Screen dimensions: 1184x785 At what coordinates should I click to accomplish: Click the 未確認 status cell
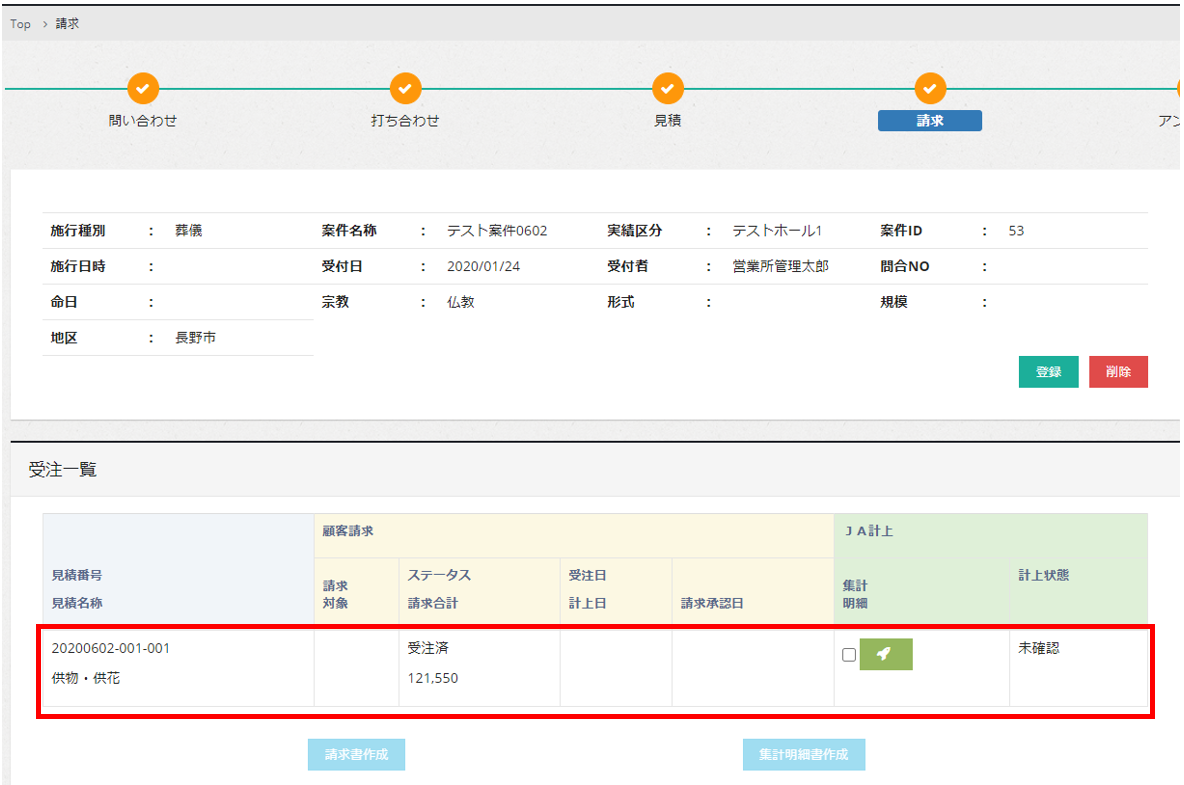click(1038, 648)
